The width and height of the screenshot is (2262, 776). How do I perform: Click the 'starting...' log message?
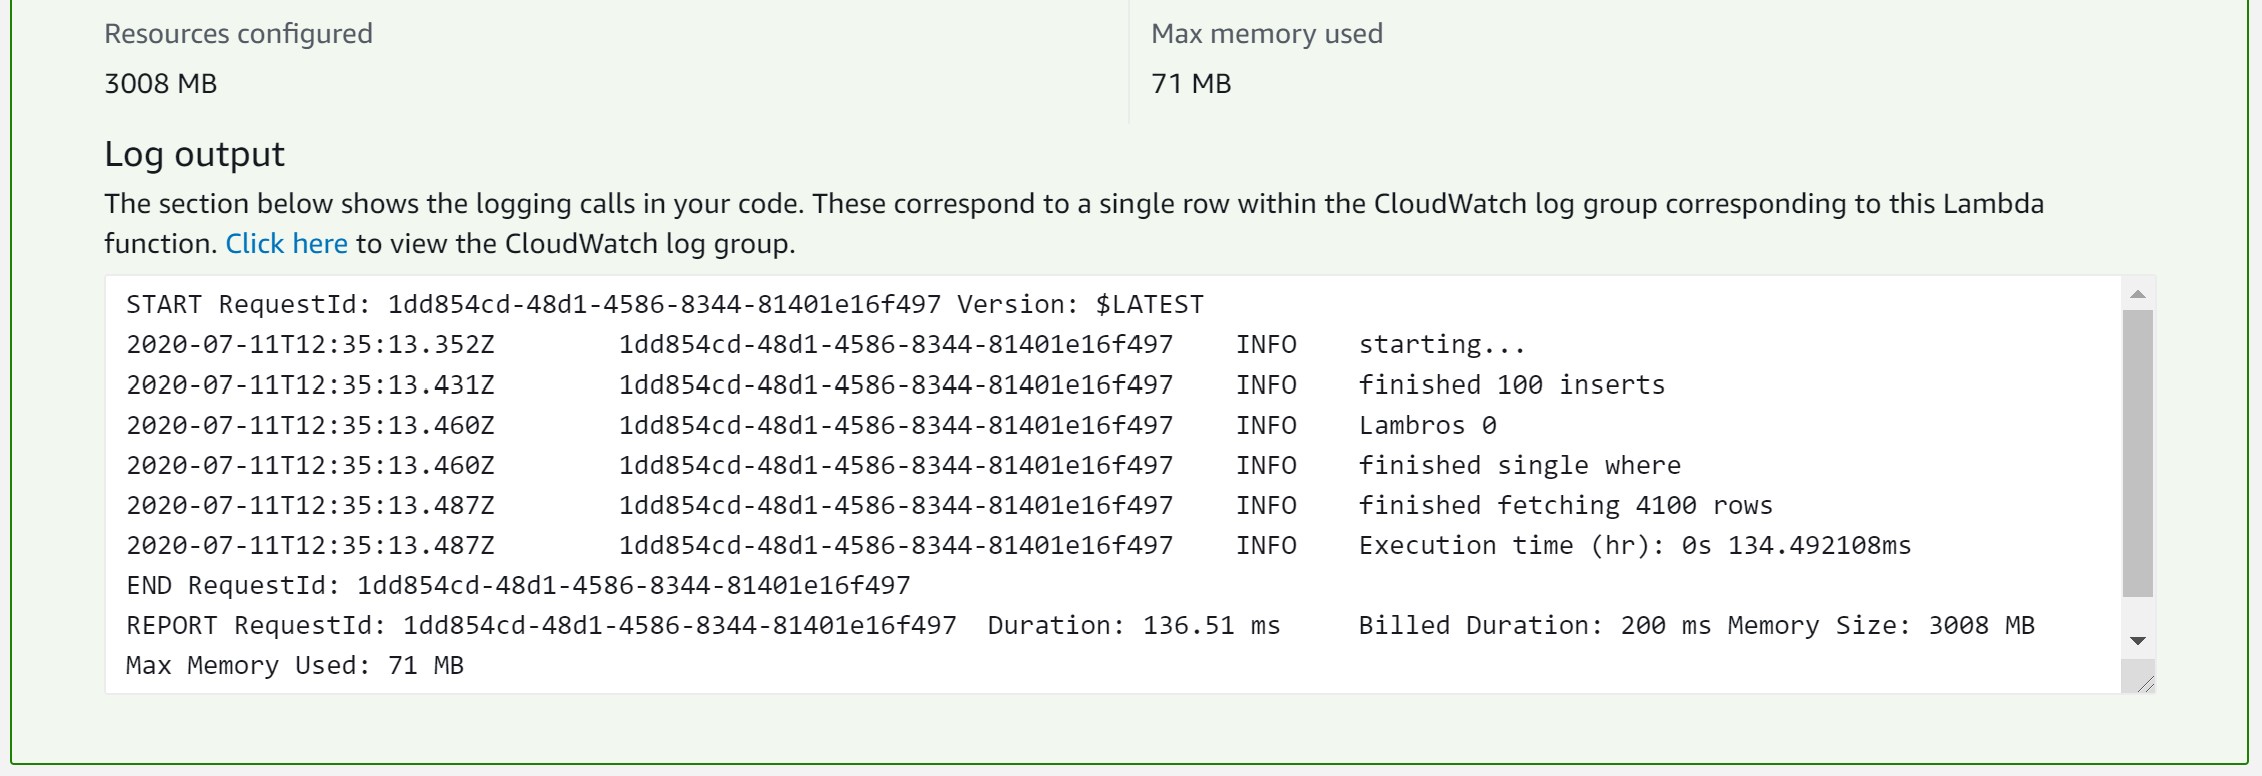(x=1441, y=345)
